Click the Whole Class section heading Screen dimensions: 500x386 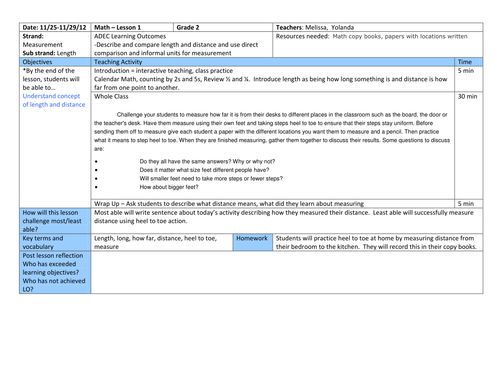click(x=111, y=97)
